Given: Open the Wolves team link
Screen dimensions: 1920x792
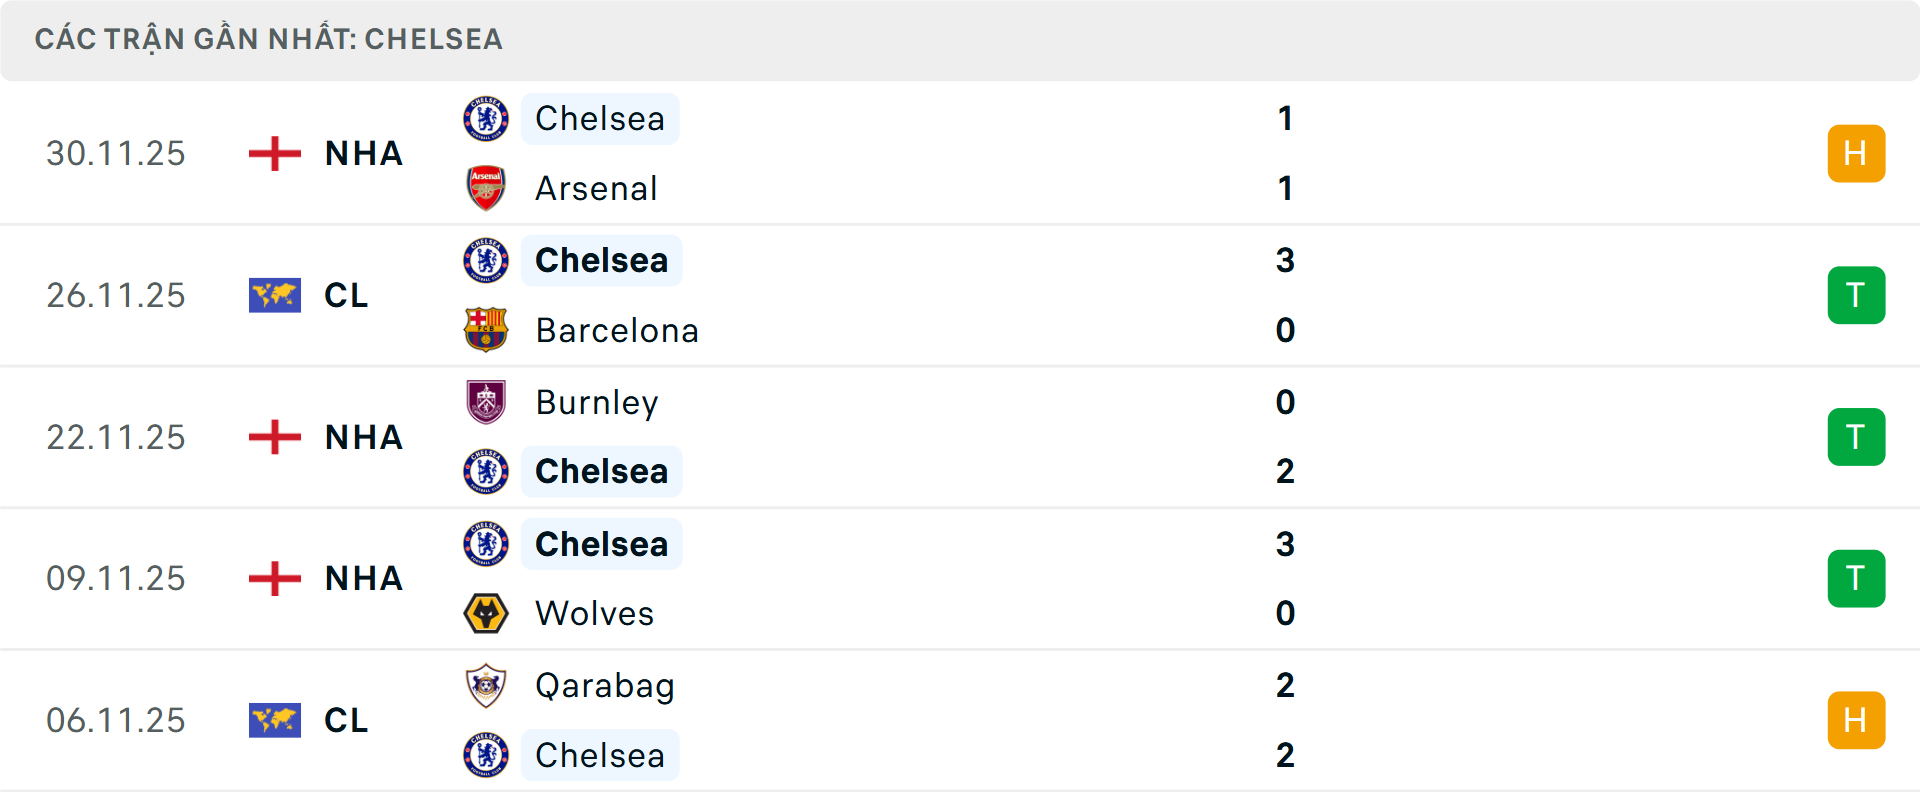Looking at the screenshot, I should (595, 613).
